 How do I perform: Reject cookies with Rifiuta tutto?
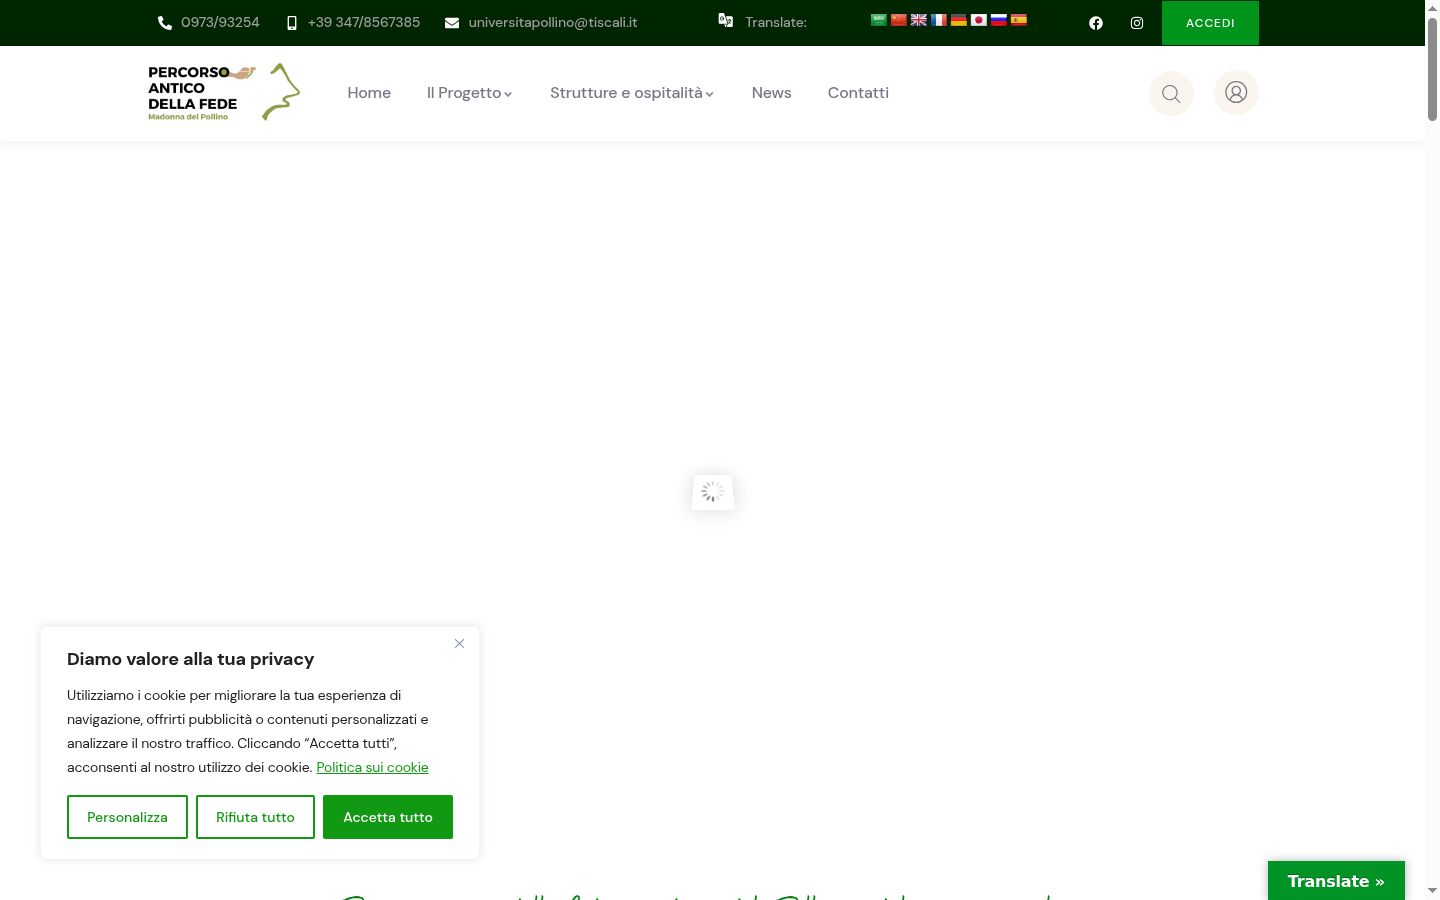click(x=255, y=817)
